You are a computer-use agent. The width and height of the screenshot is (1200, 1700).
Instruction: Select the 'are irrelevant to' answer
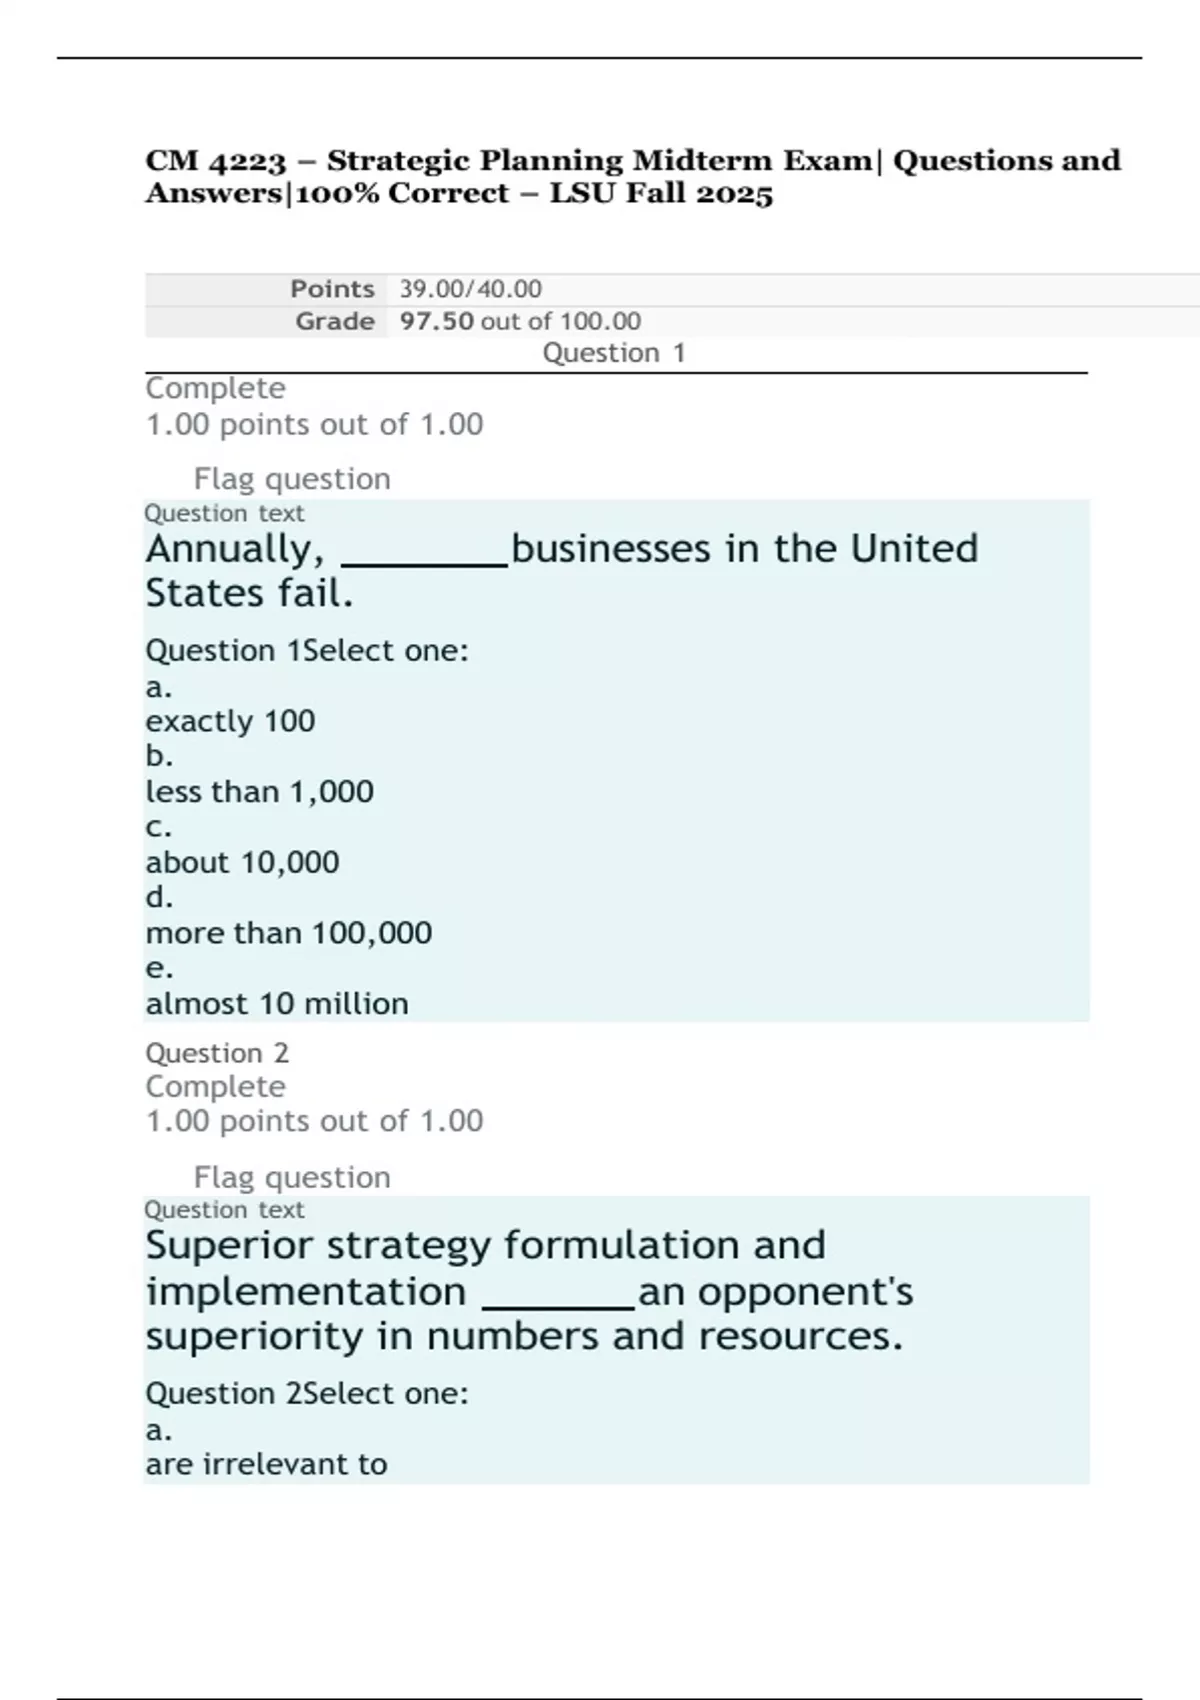coord(266,1464)
